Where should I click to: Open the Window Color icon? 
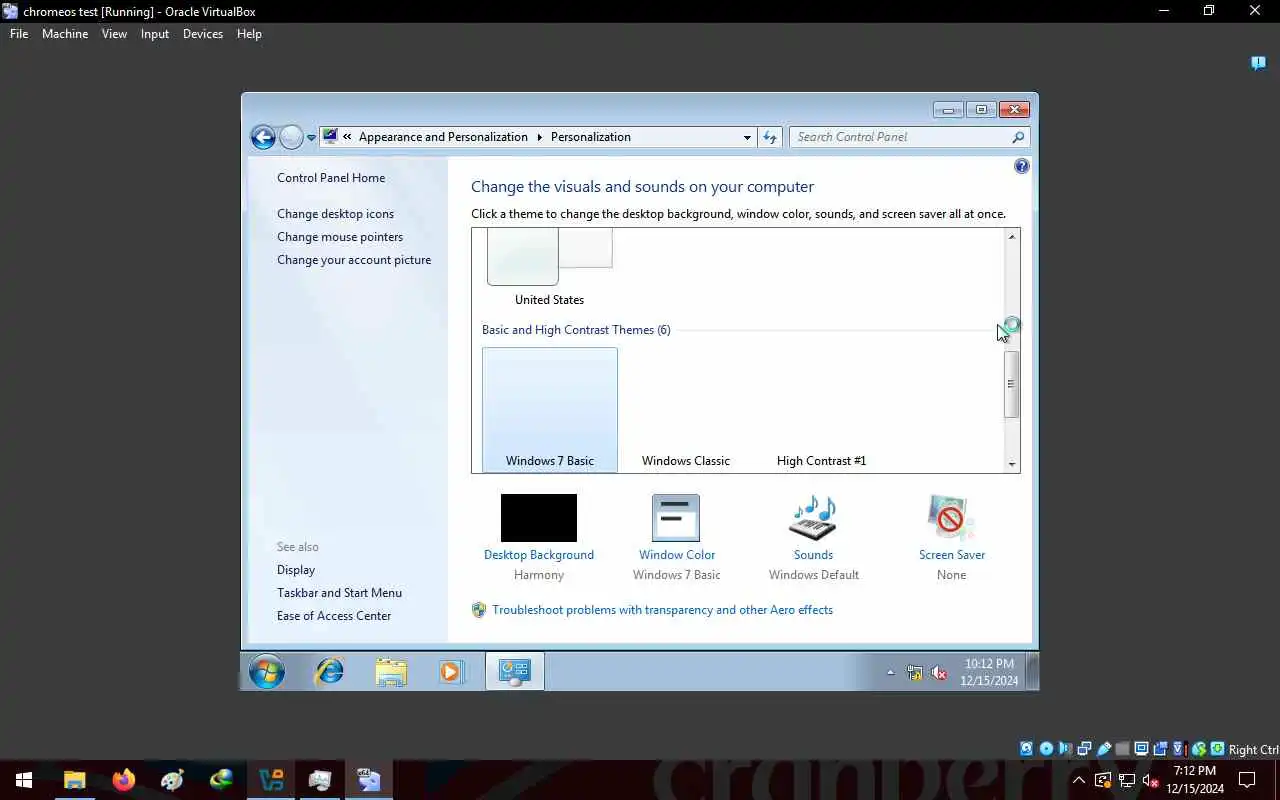pos(676,518)
